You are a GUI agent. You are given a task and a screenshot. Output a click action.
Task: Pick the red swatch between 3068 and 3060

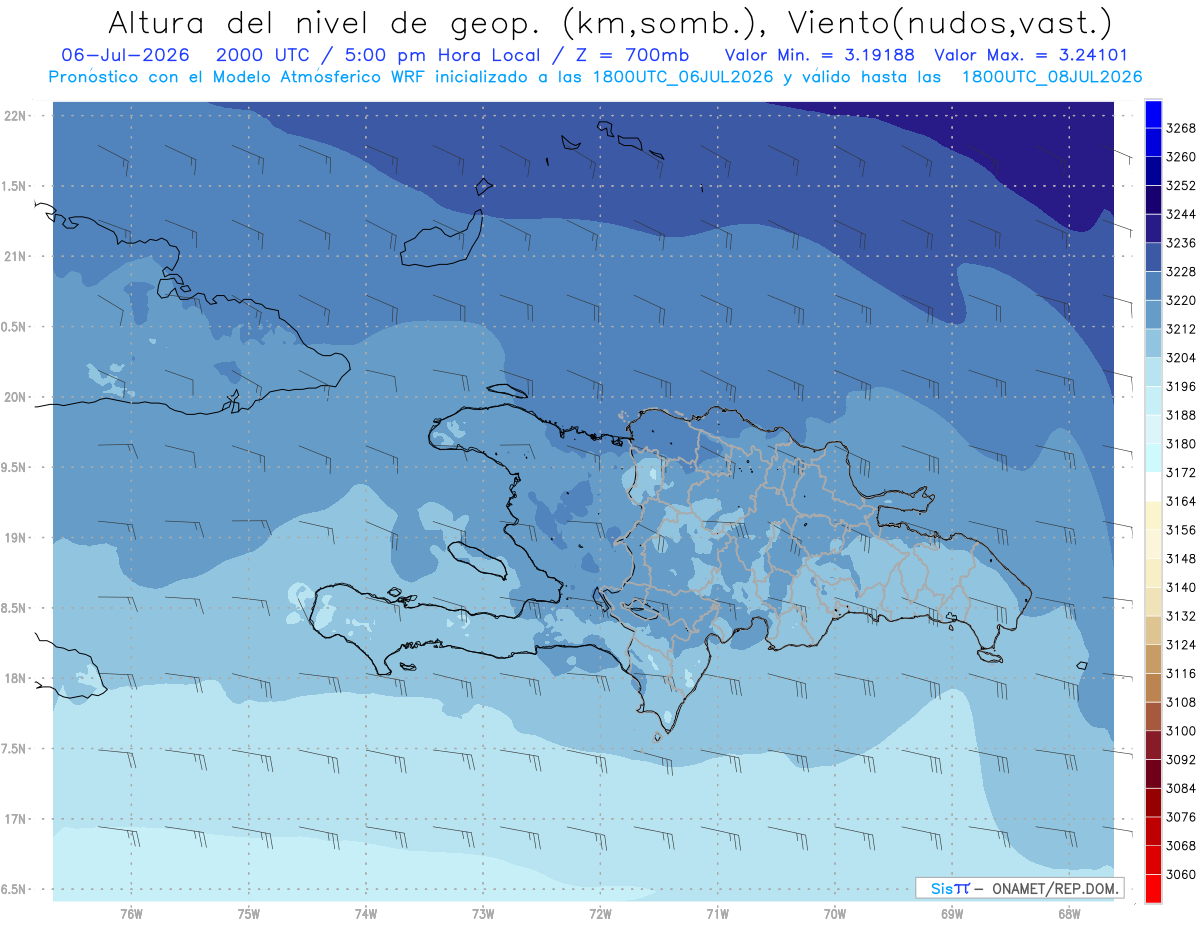click(1152, 859)
